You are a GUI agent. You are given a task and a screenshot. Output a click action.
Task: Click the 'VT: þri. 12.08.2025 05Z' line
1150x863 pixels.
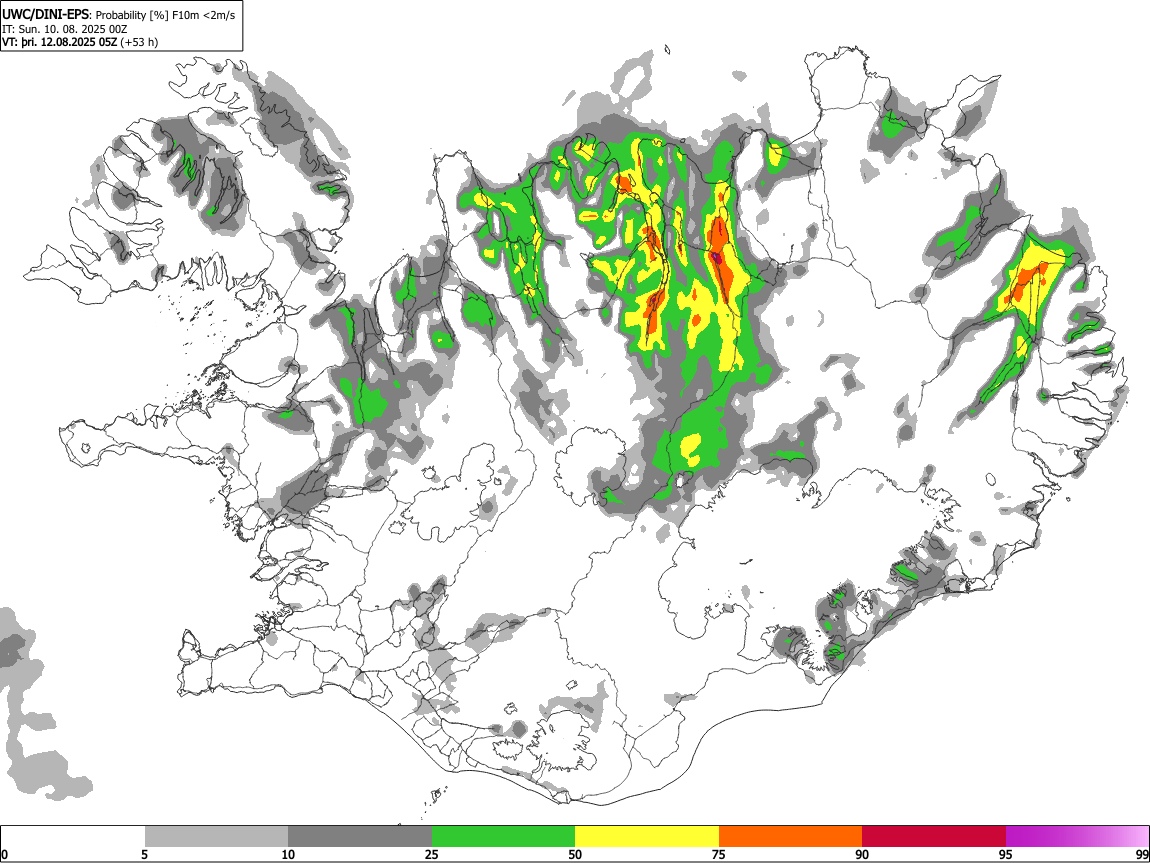pos(59,42)
